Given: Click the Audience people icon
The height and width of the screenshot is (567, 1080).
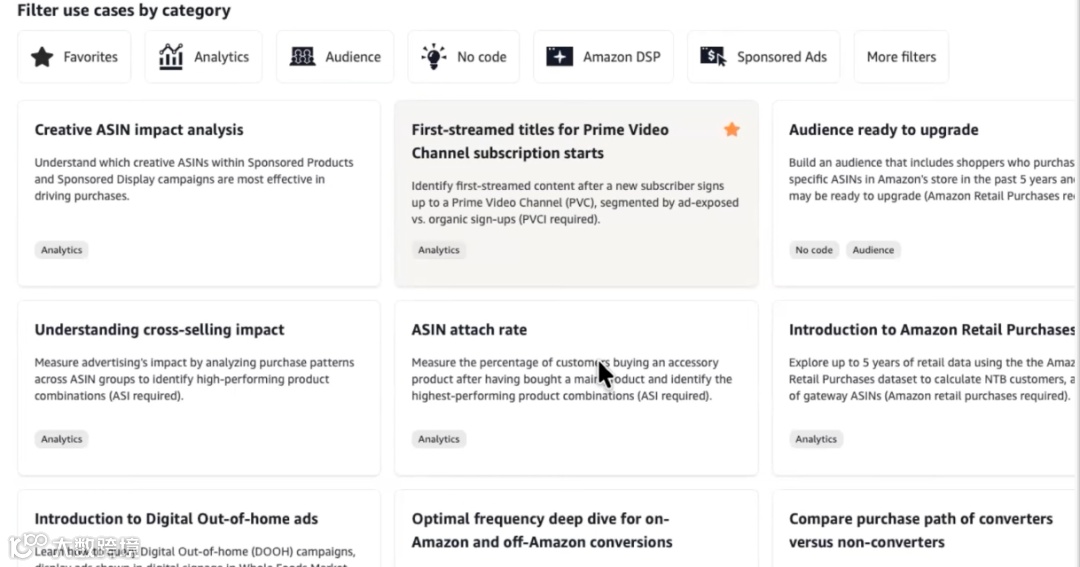Looking at the screenshot, I should [x=302, y=57].
